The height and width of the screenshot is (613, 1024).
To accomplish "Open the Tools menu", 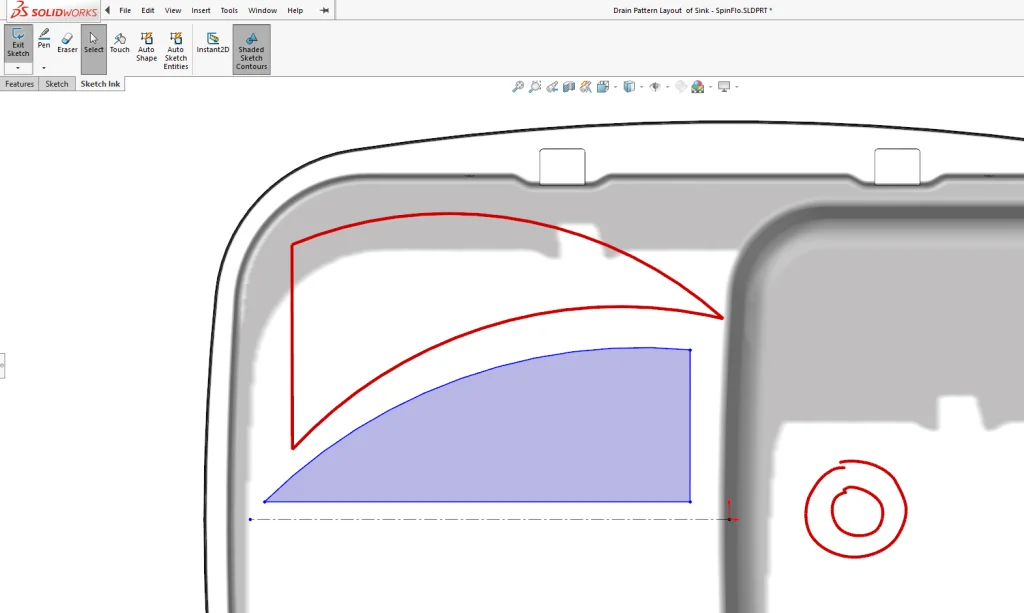I will pyautogui.click(x=229, y=10).
